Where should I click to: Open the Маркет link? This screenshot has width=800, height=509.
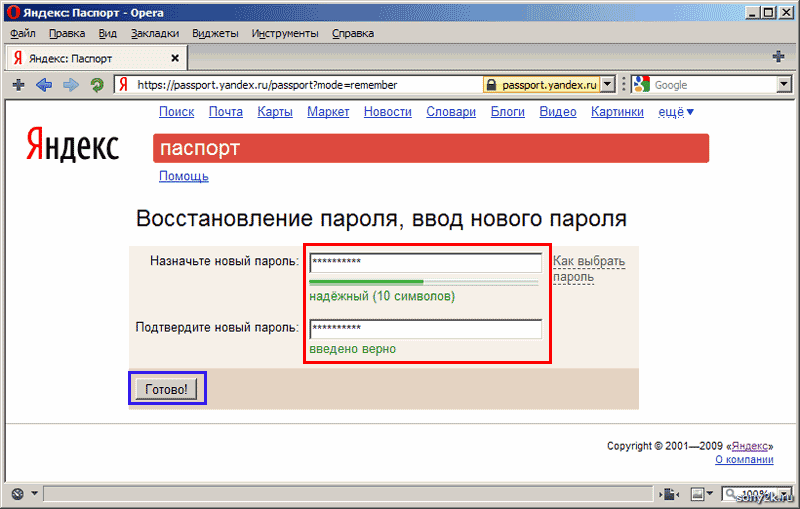pyautogui.click(x=328, y=112)
